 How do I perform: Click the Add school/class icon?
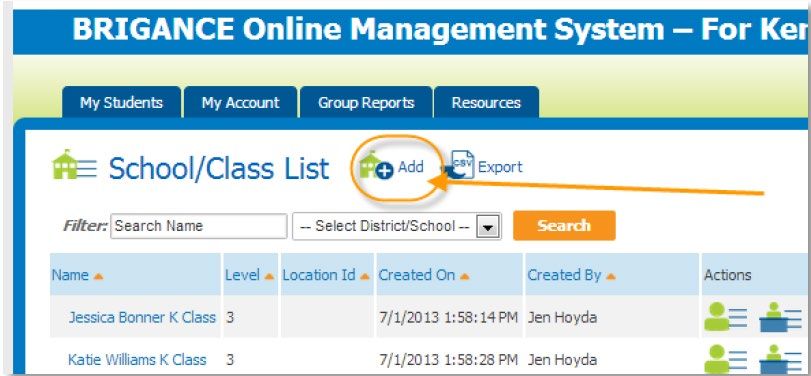click(x=377, y=166)
